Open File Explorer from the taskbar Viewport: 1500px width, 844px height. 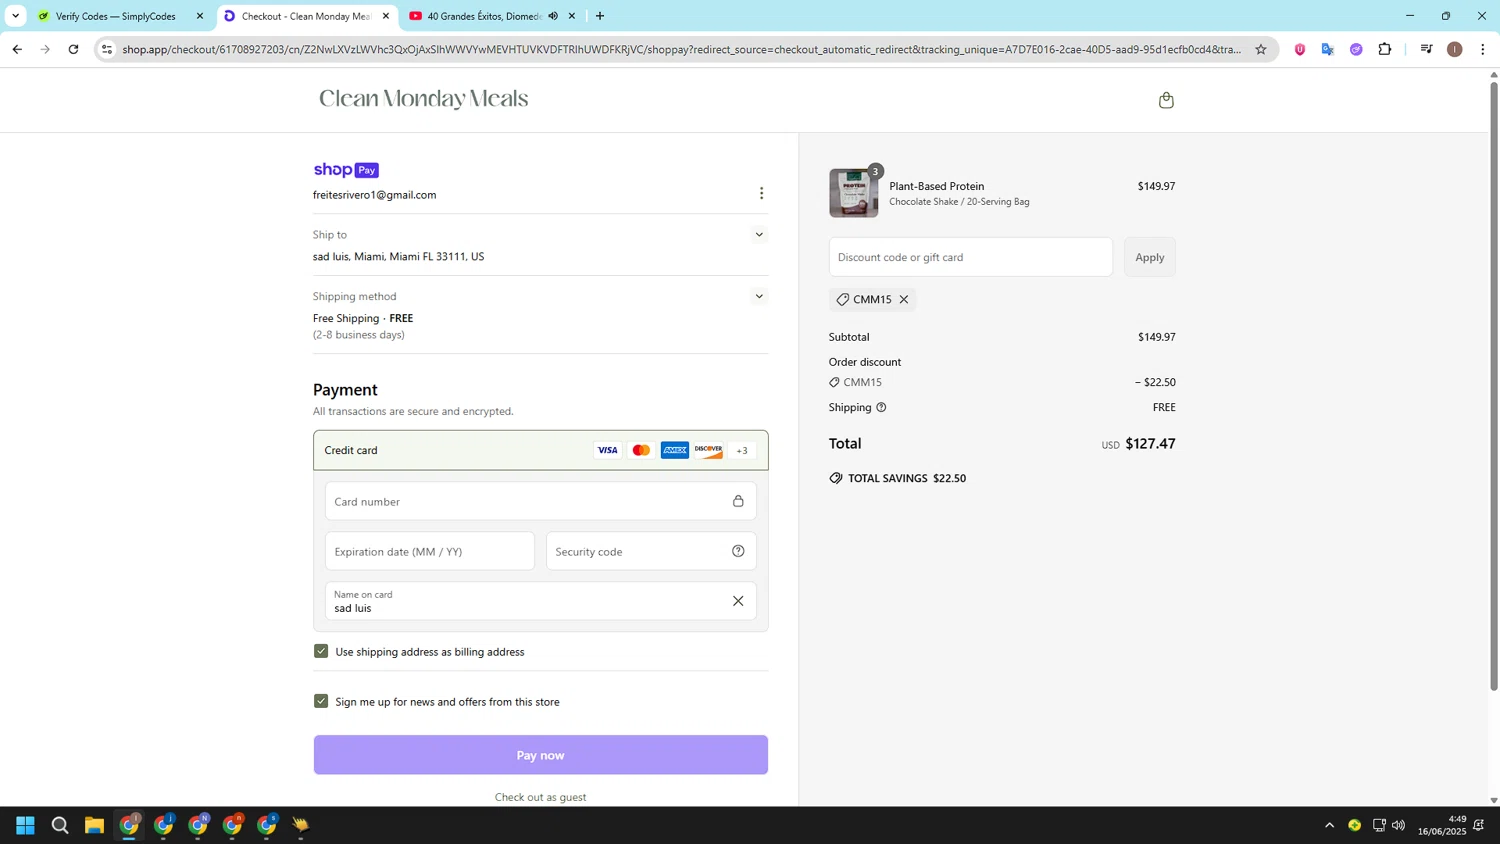coord(94,825)
